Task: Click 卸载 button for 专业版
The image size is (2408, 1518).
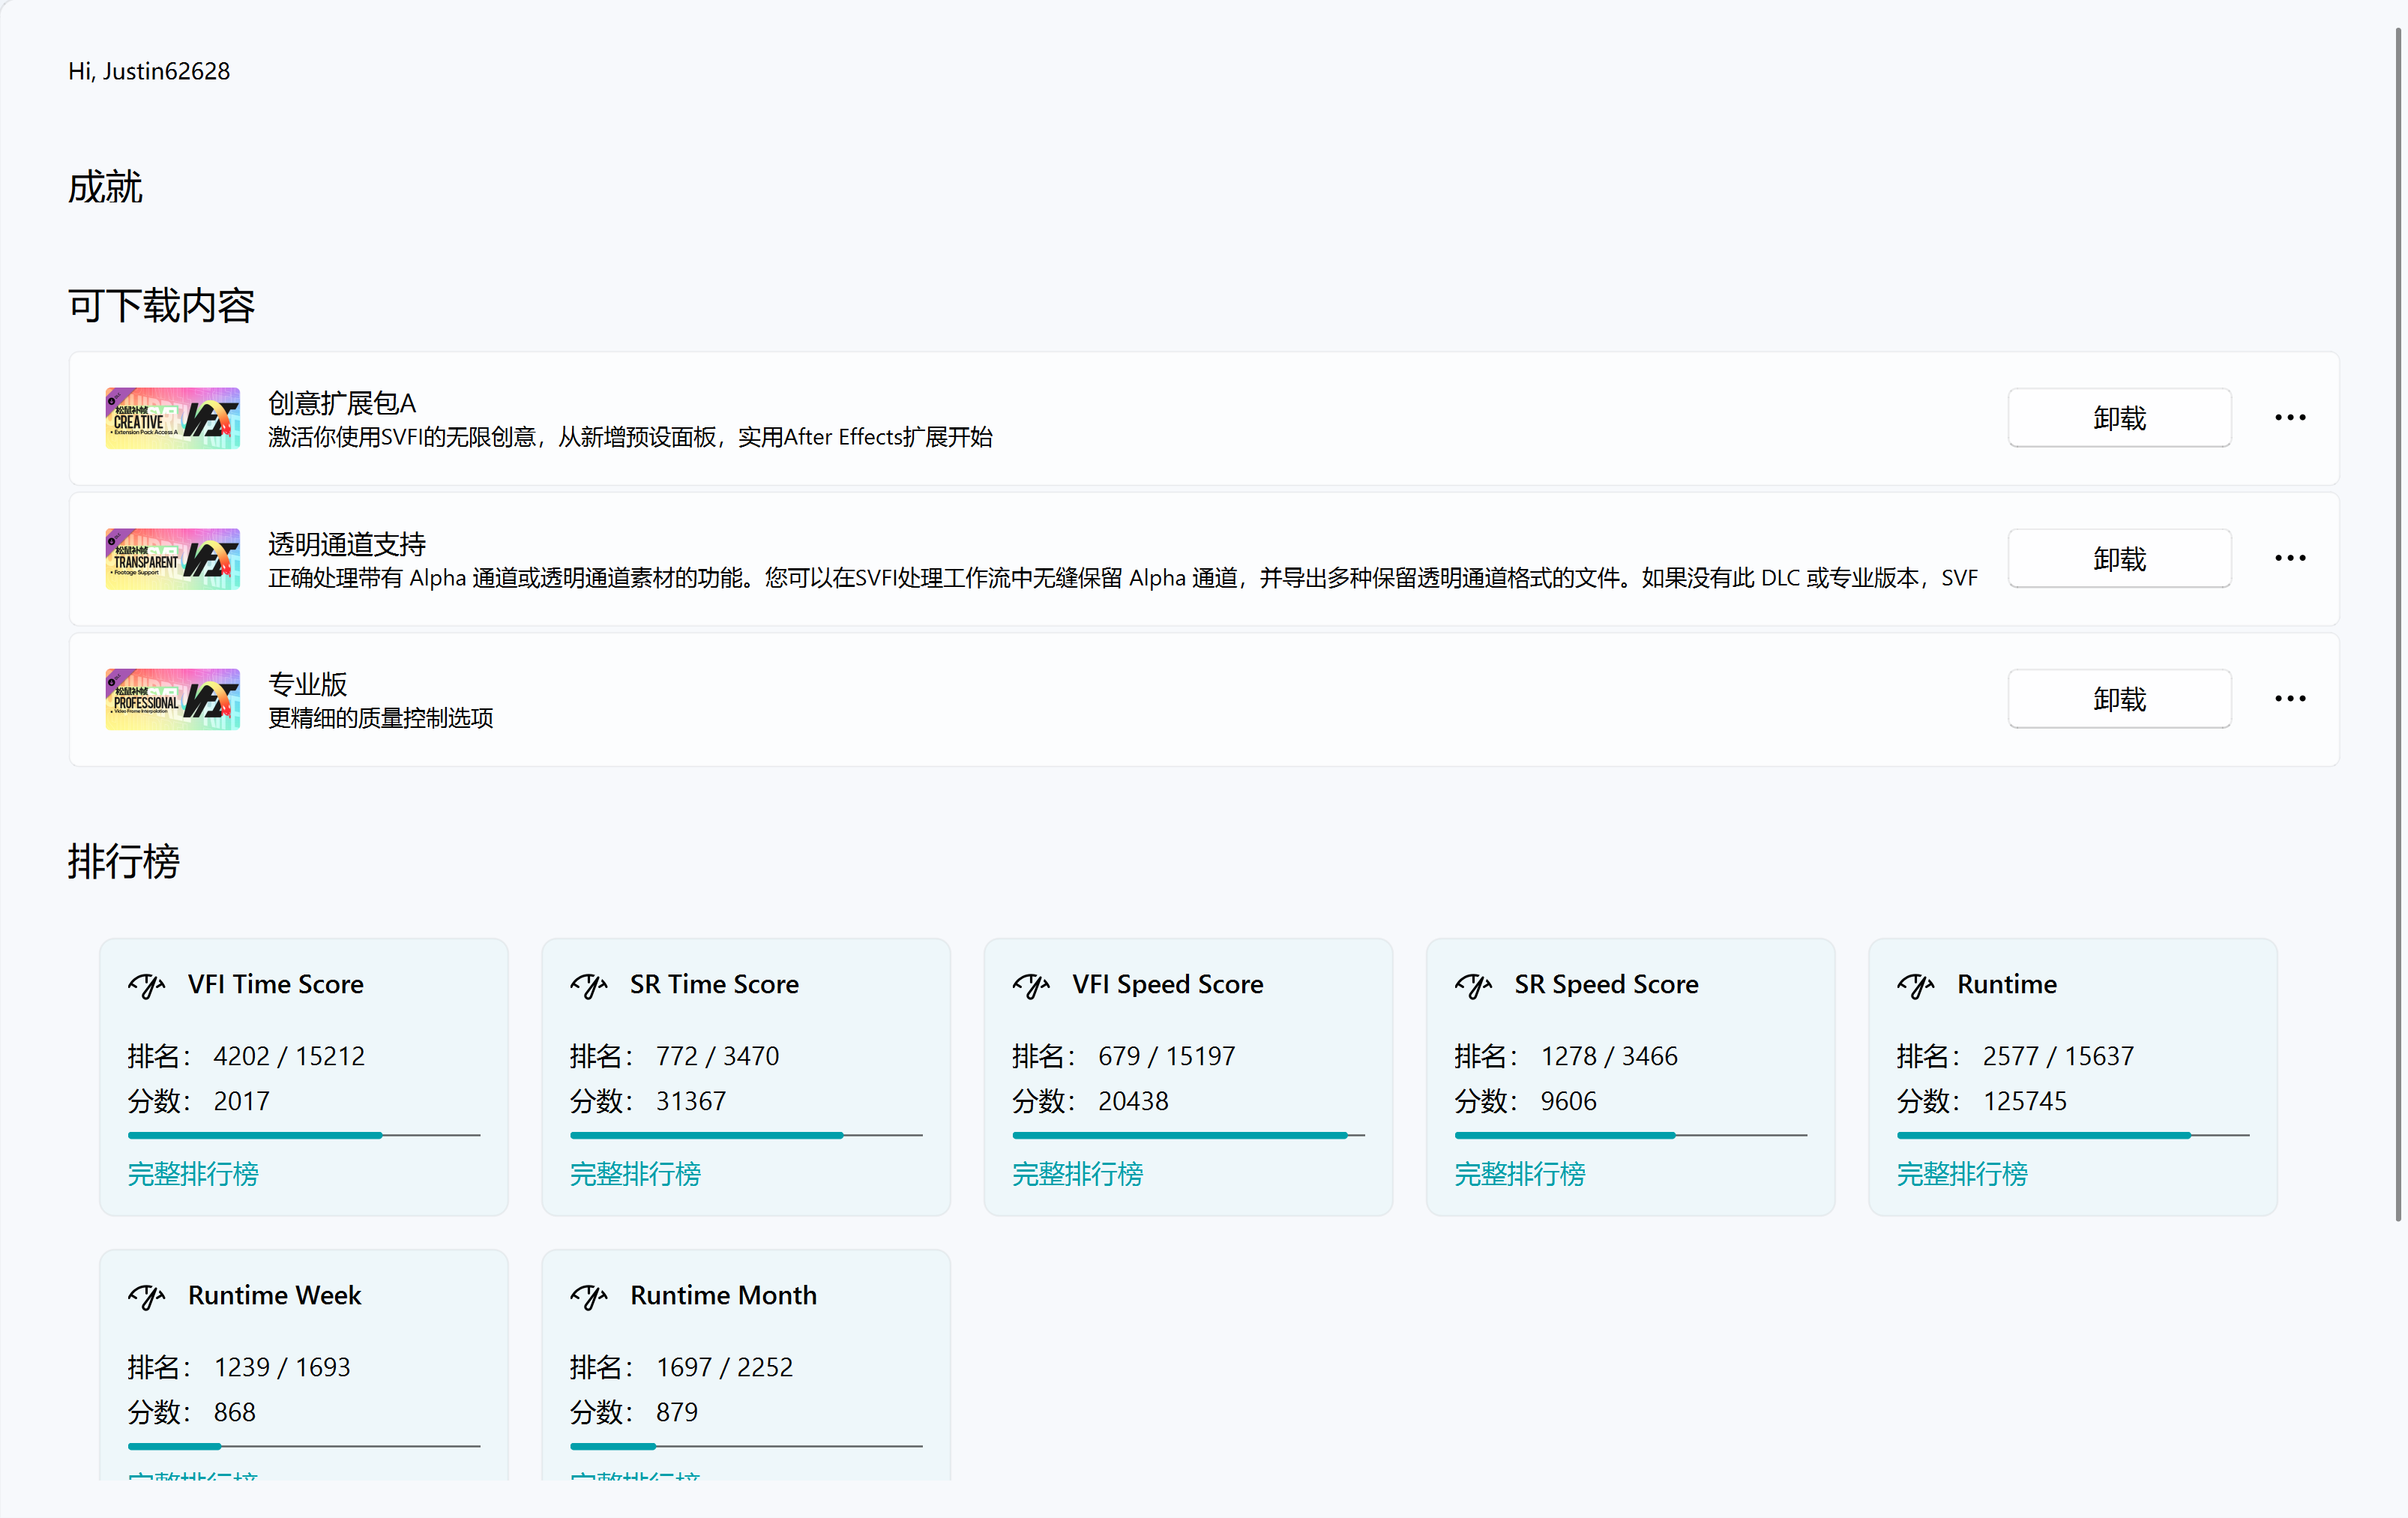Action: click(2119, 699)
